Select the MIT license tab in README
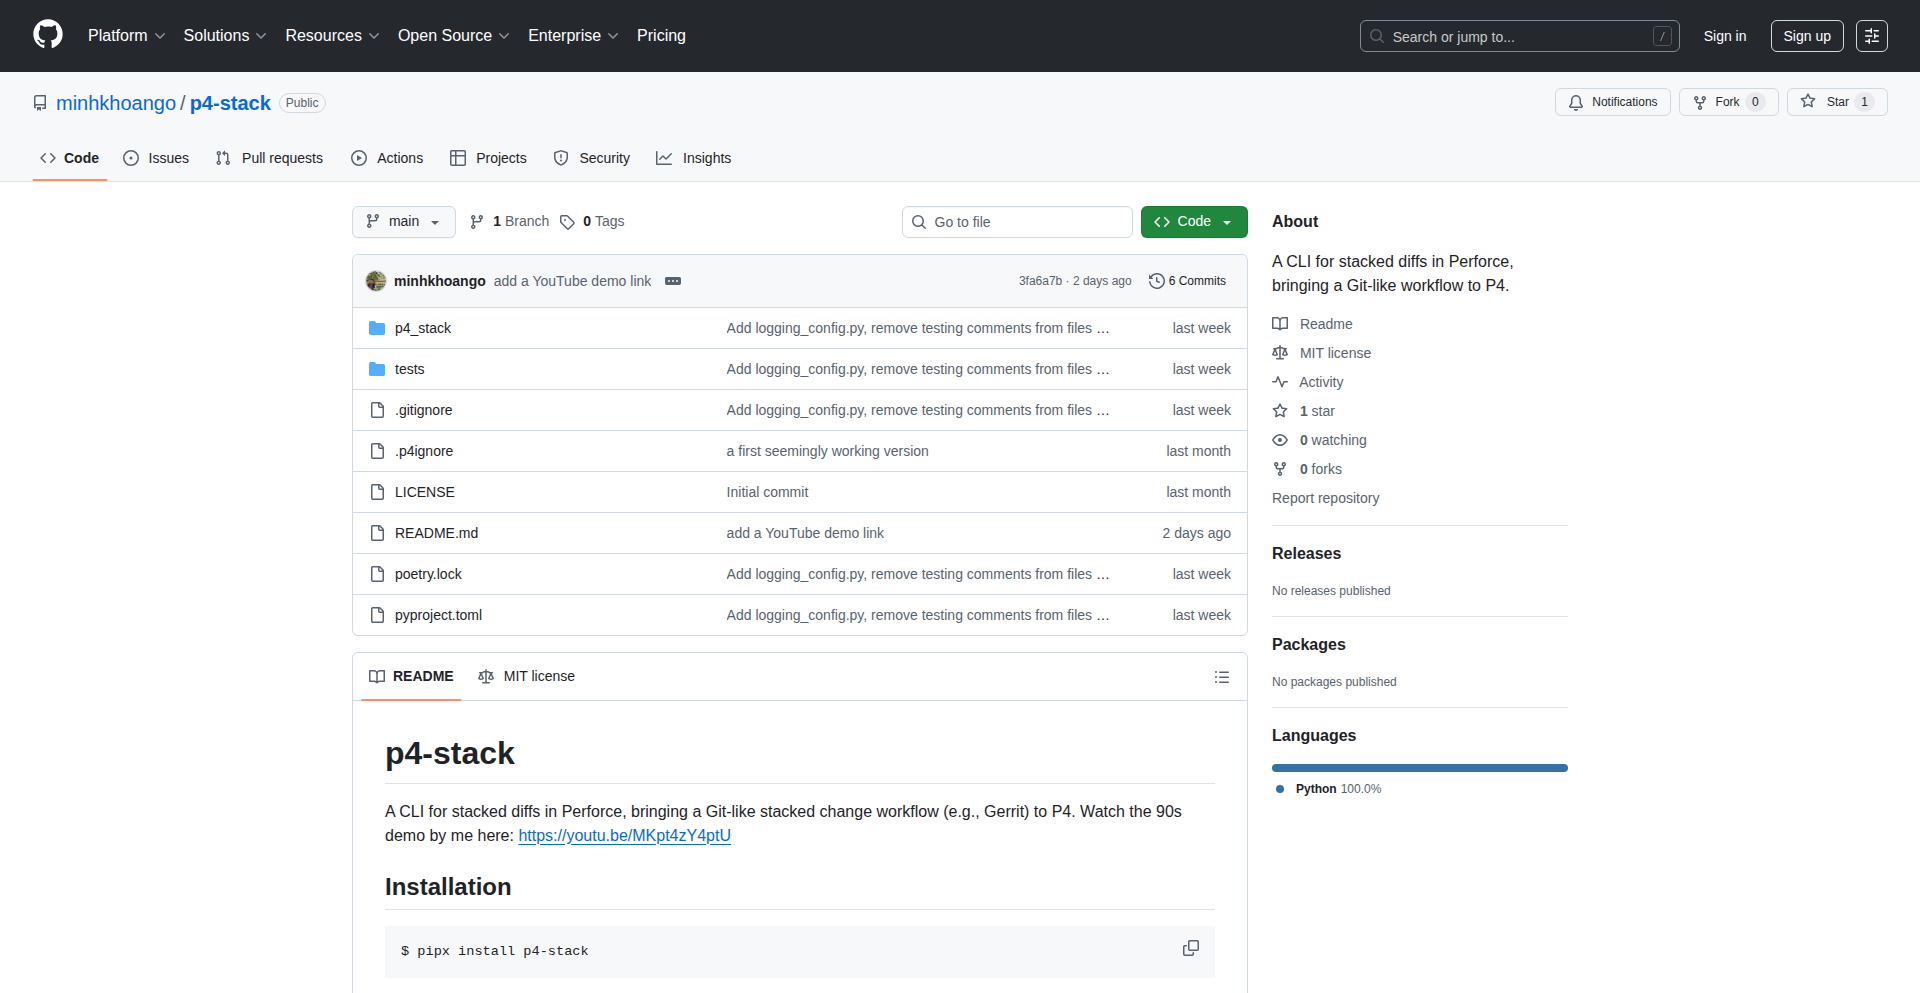Viewport: 1920px width, 993px height. click(527, 676)
